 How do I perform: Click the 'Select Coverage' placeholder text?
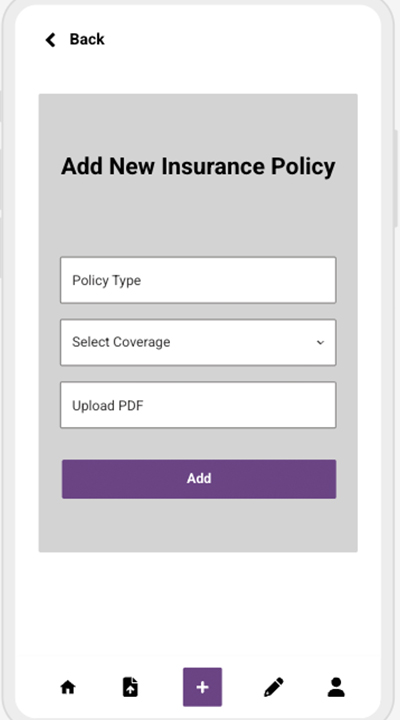pos(121,342)
